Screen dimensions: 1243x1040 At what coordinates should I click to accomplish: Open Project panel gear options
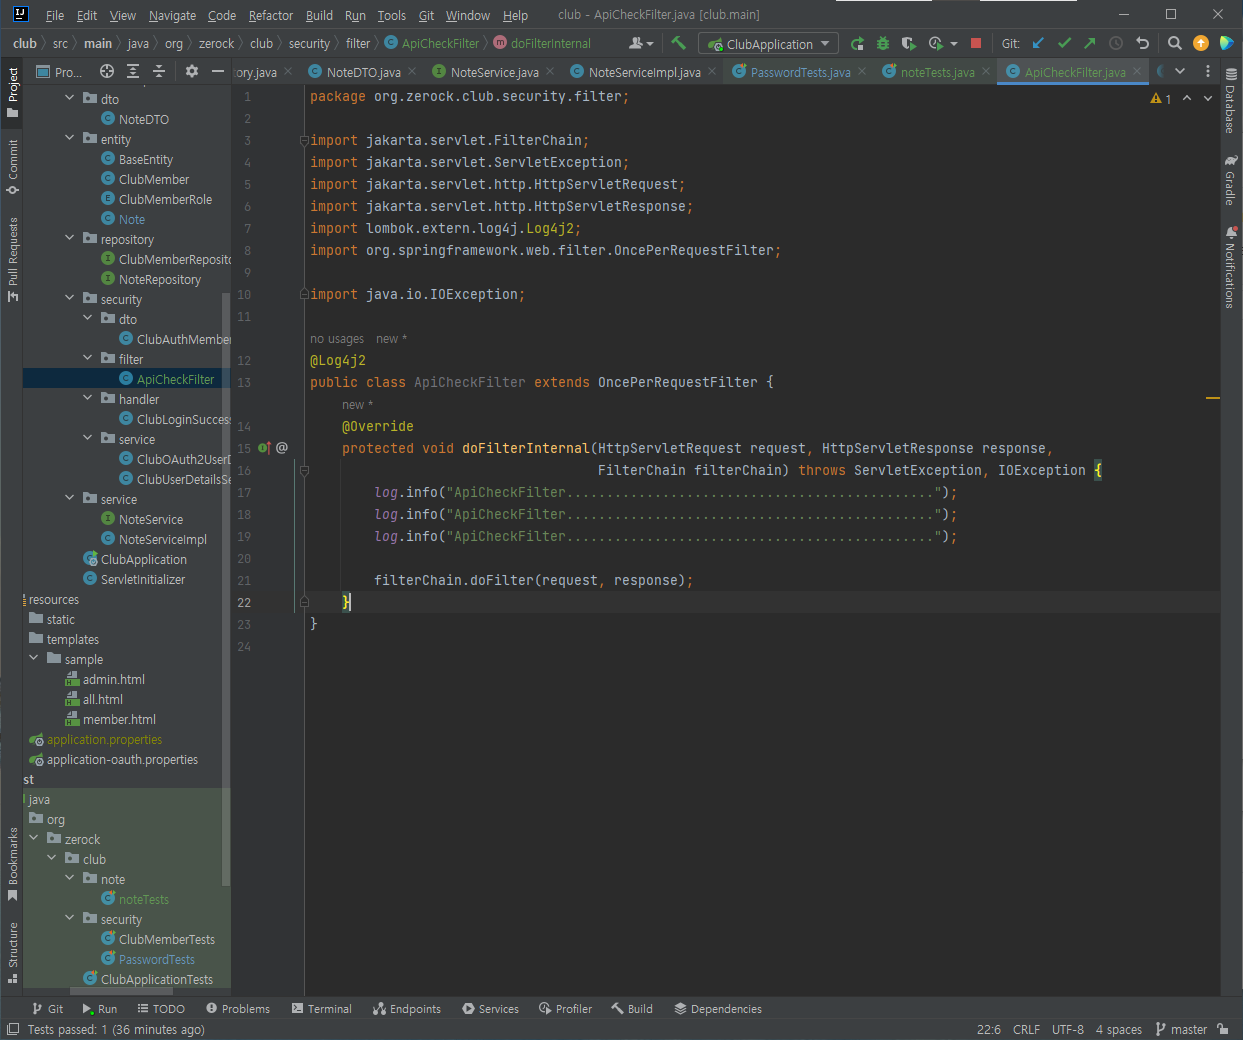coord(192,71)
